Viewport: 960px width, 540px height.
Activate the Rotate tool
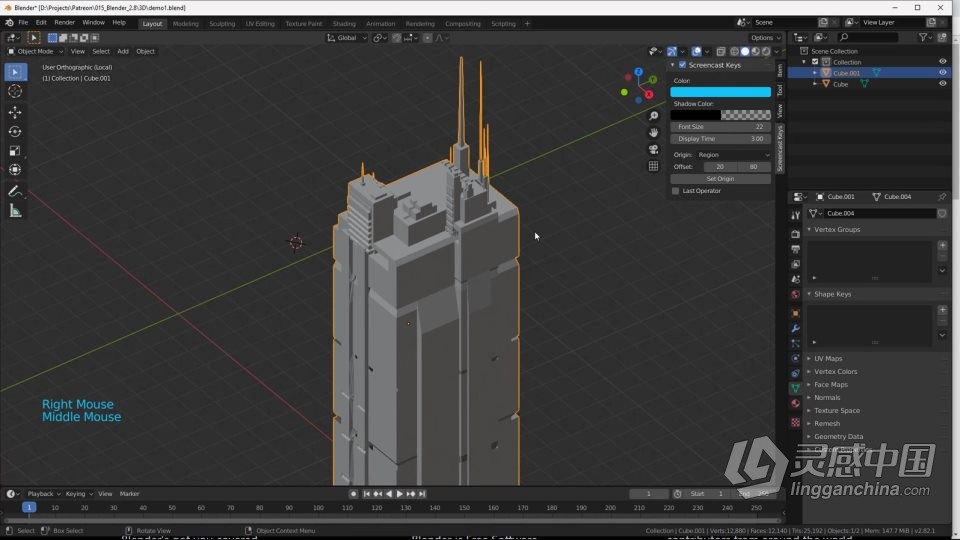(x=15, y=132)
